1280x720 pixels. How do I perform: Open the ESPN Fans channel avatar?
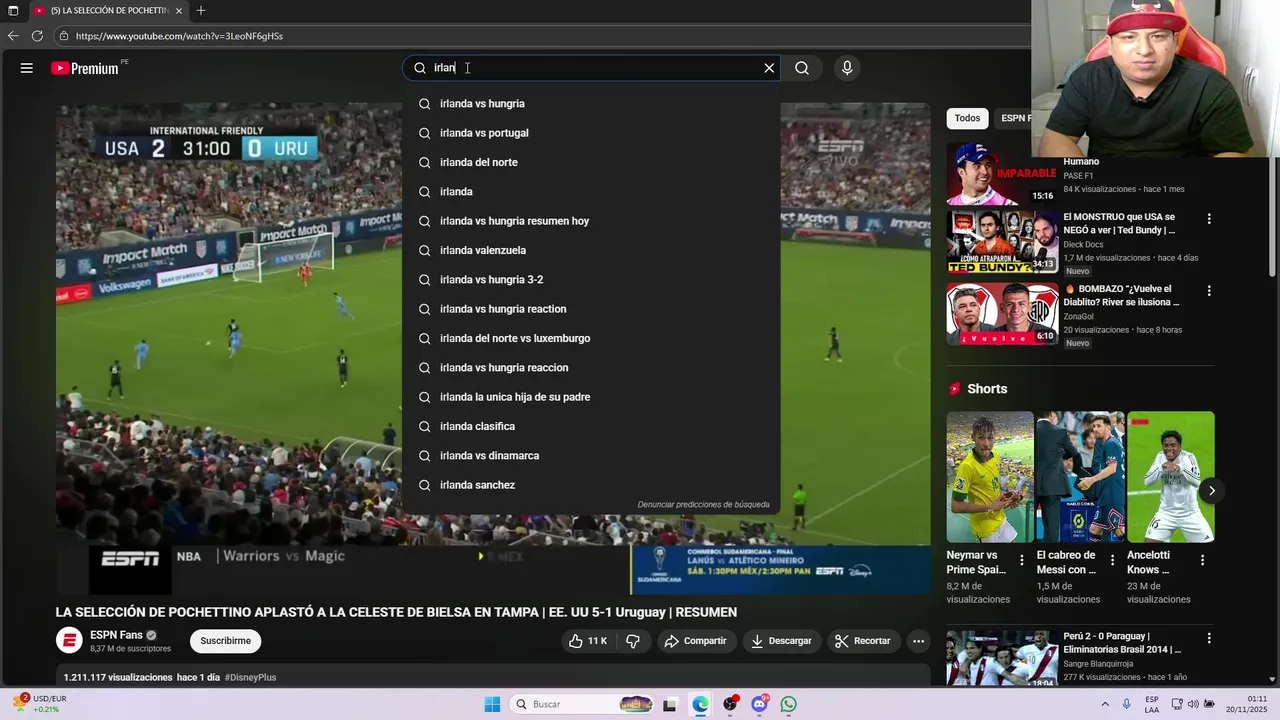point(69,641)
